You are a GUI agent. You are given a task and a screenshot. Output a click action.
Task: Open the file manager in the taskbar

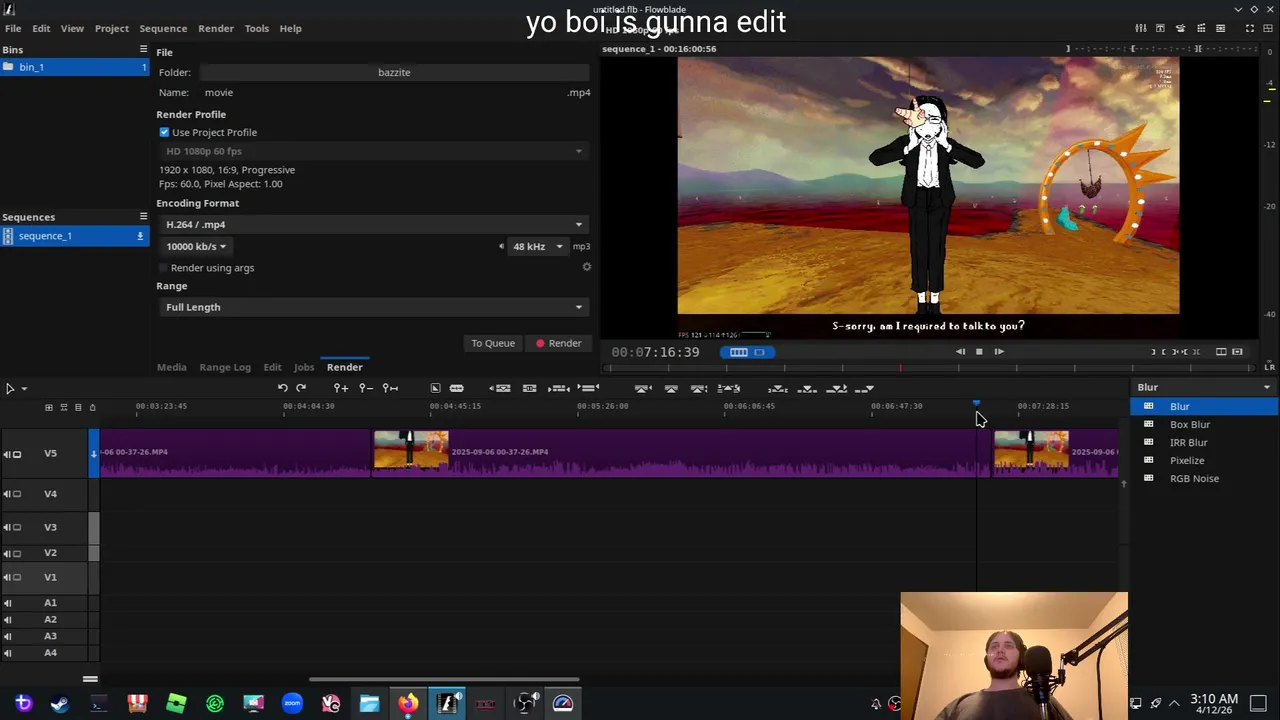point(369,704)
